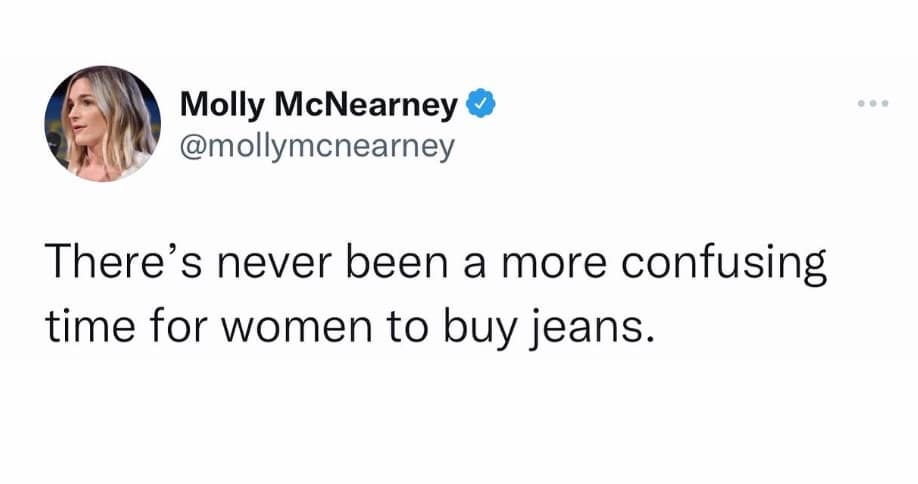
Task: Click the Molly McNearney display name
Action: (x=319, y=104)
